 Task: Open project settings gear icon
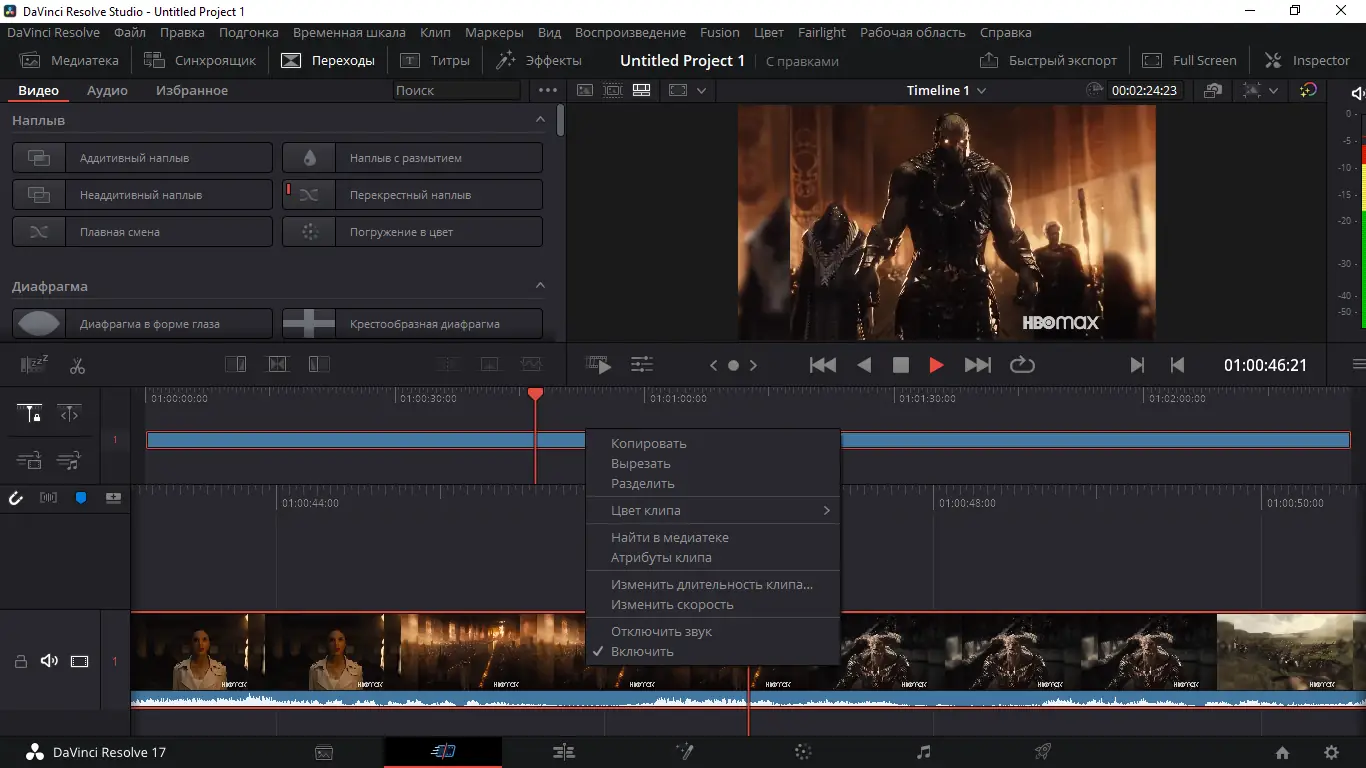pos(1331,753)
